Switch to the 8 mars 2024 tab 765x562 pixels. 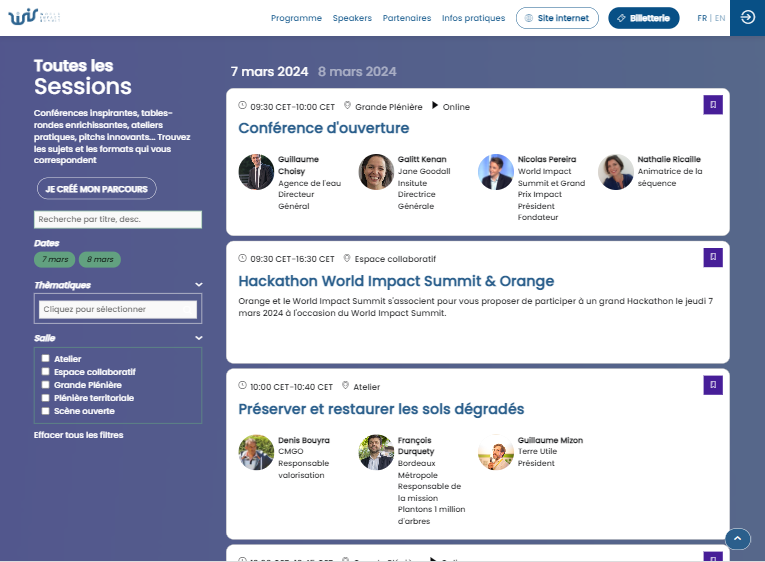[x=357, y=71]
